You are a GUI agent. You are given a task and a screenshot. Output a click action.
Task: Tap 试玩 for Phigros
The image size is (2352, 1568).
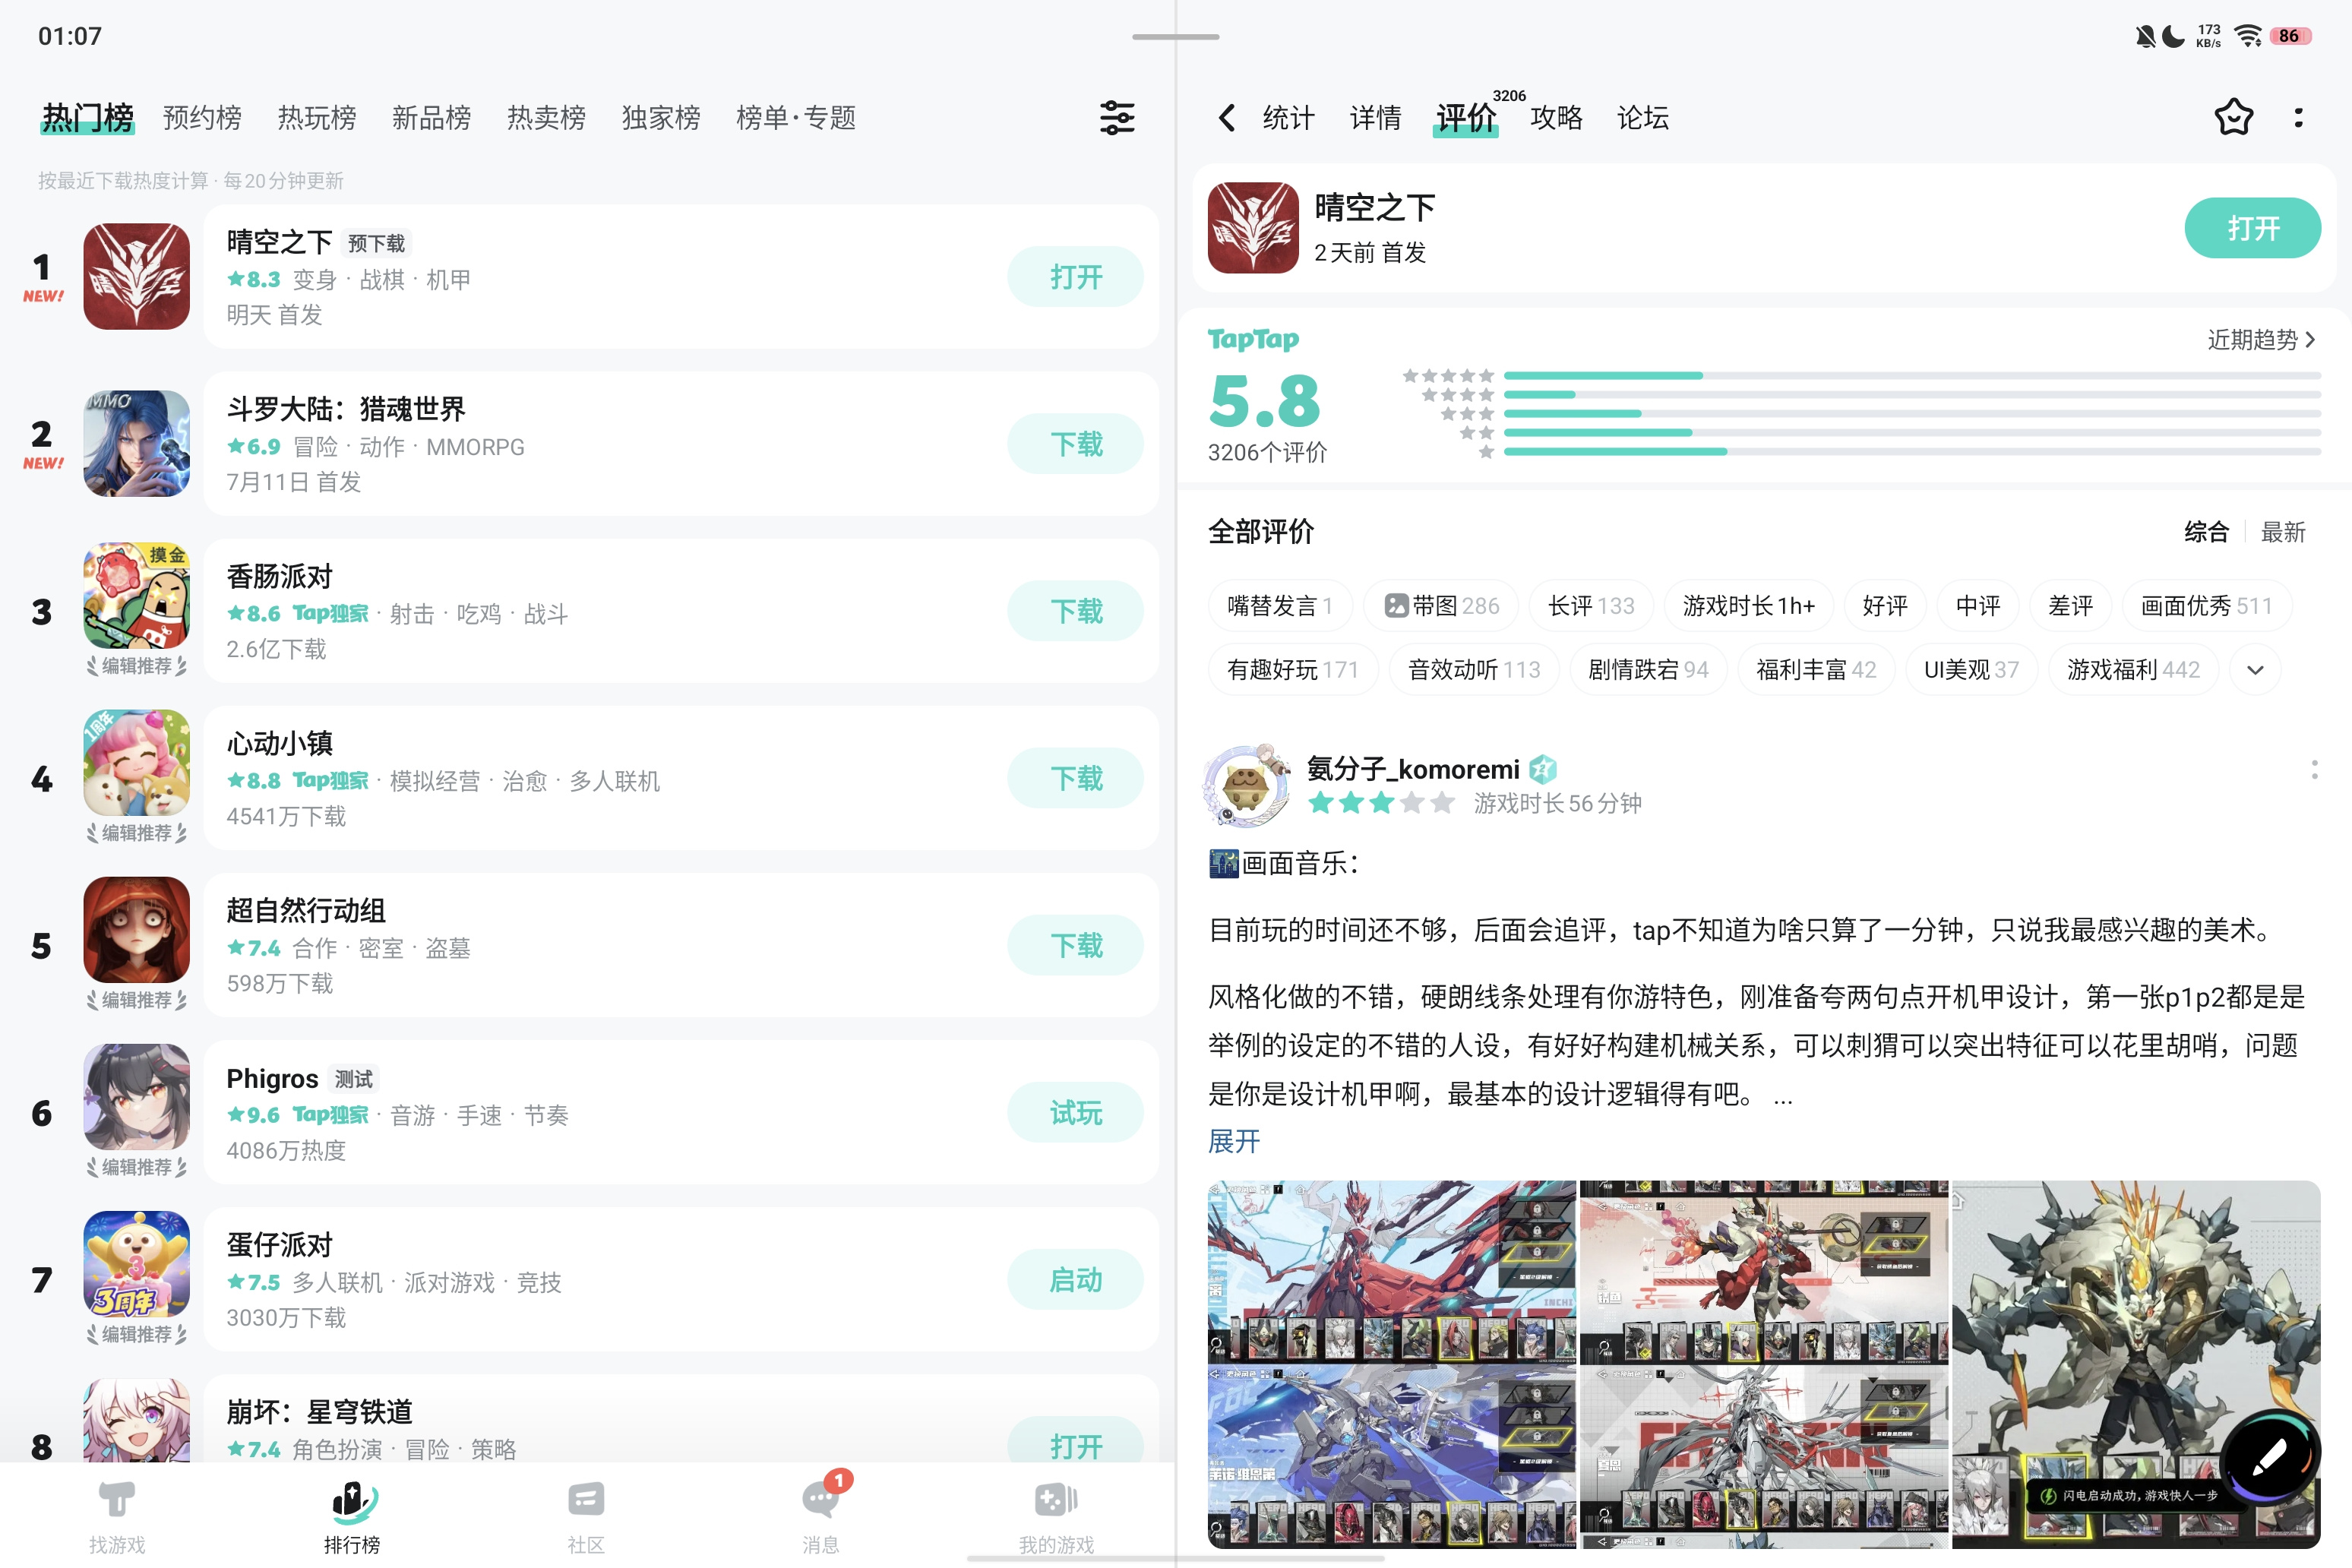pyautogui.click(x=1075, y=1113)
